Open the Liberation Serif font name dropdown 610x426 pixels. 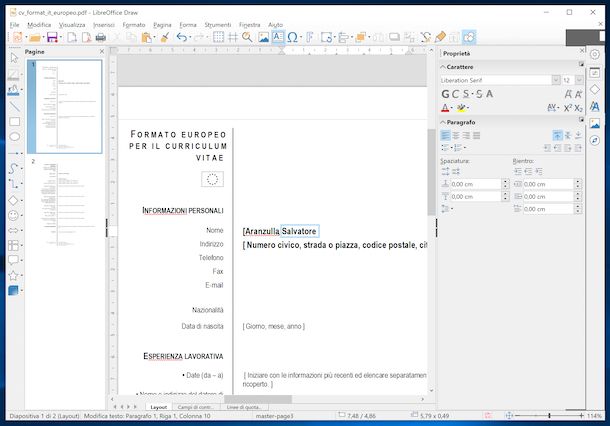pyautogui.click(x=556, y=80)
